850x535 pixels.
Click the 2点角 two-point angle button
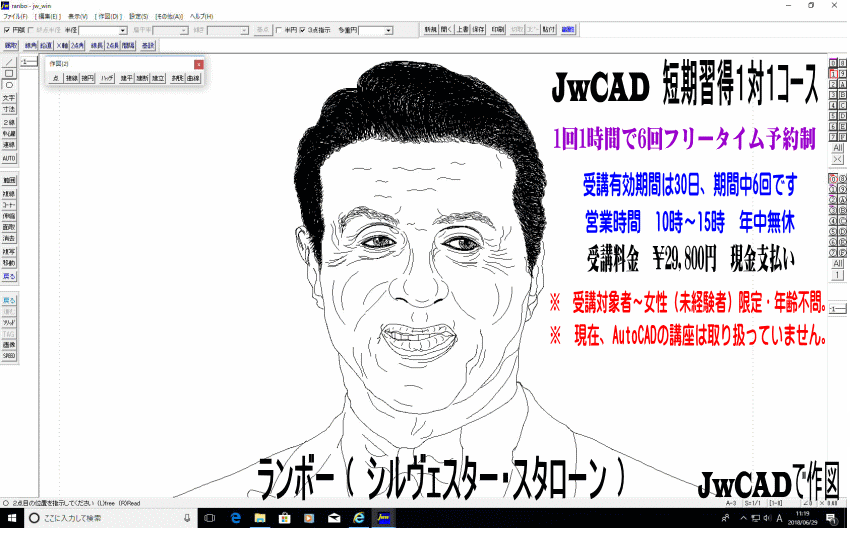(x=78, y=46)
